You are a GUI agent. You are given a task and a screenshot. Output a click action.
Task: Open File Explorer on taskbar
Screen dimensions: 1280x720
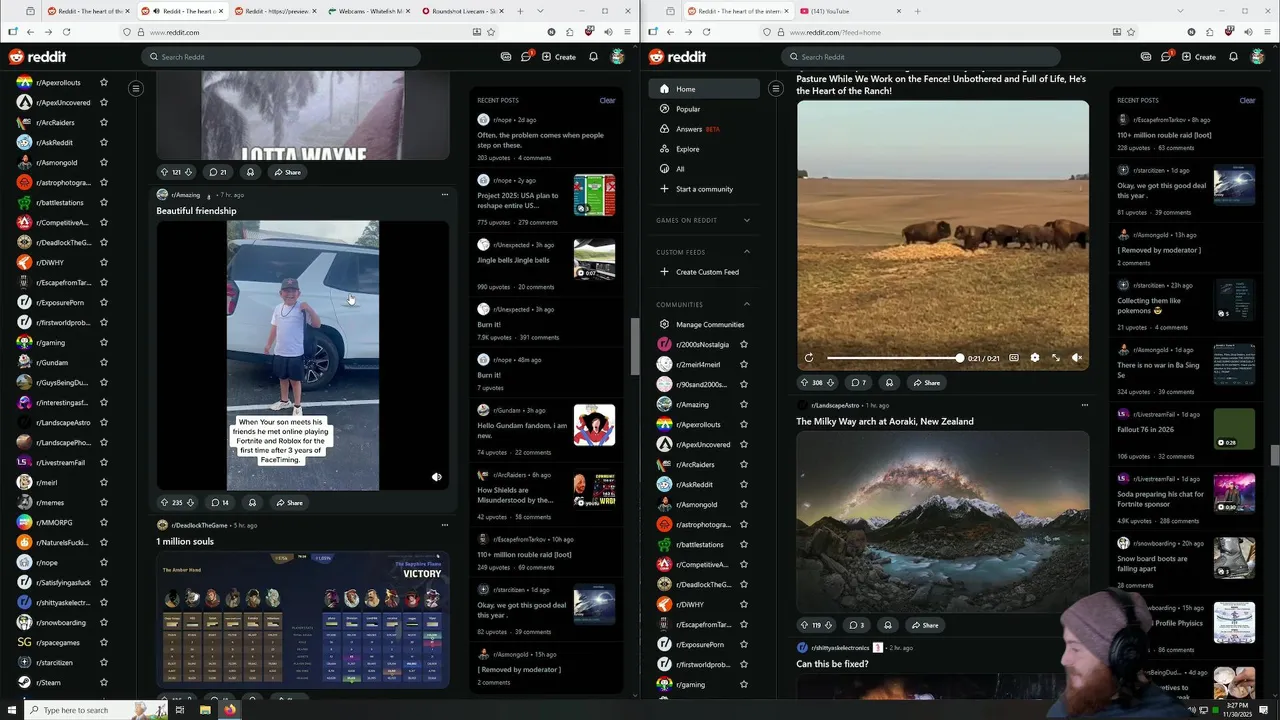204,710
